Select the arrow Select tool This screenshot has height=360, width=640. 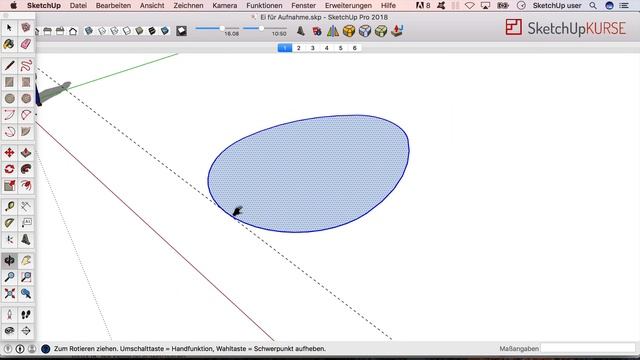point(9,28)
